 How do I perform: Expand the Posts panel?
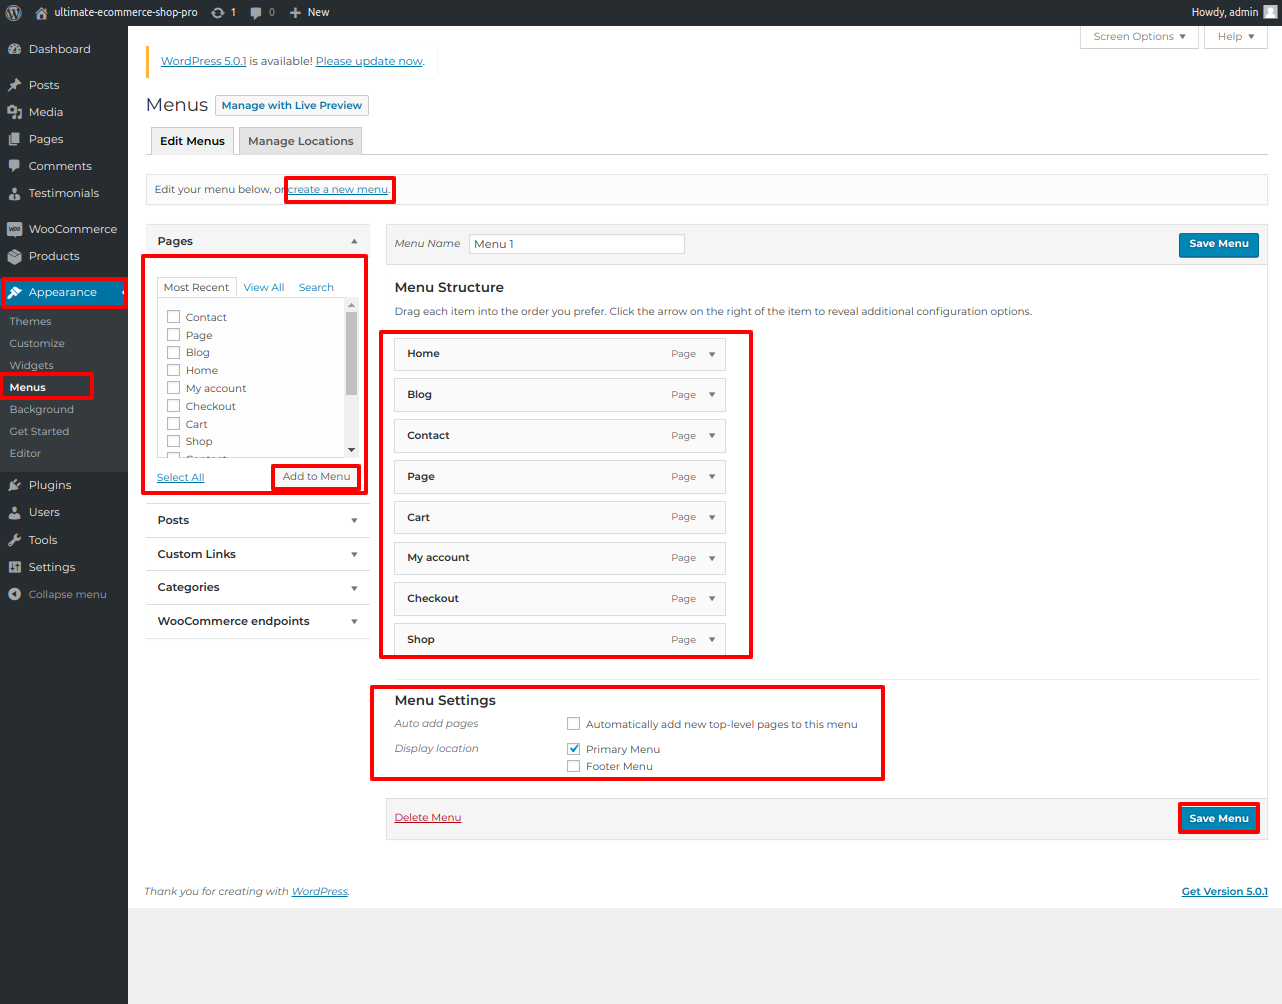coord(354,521)
